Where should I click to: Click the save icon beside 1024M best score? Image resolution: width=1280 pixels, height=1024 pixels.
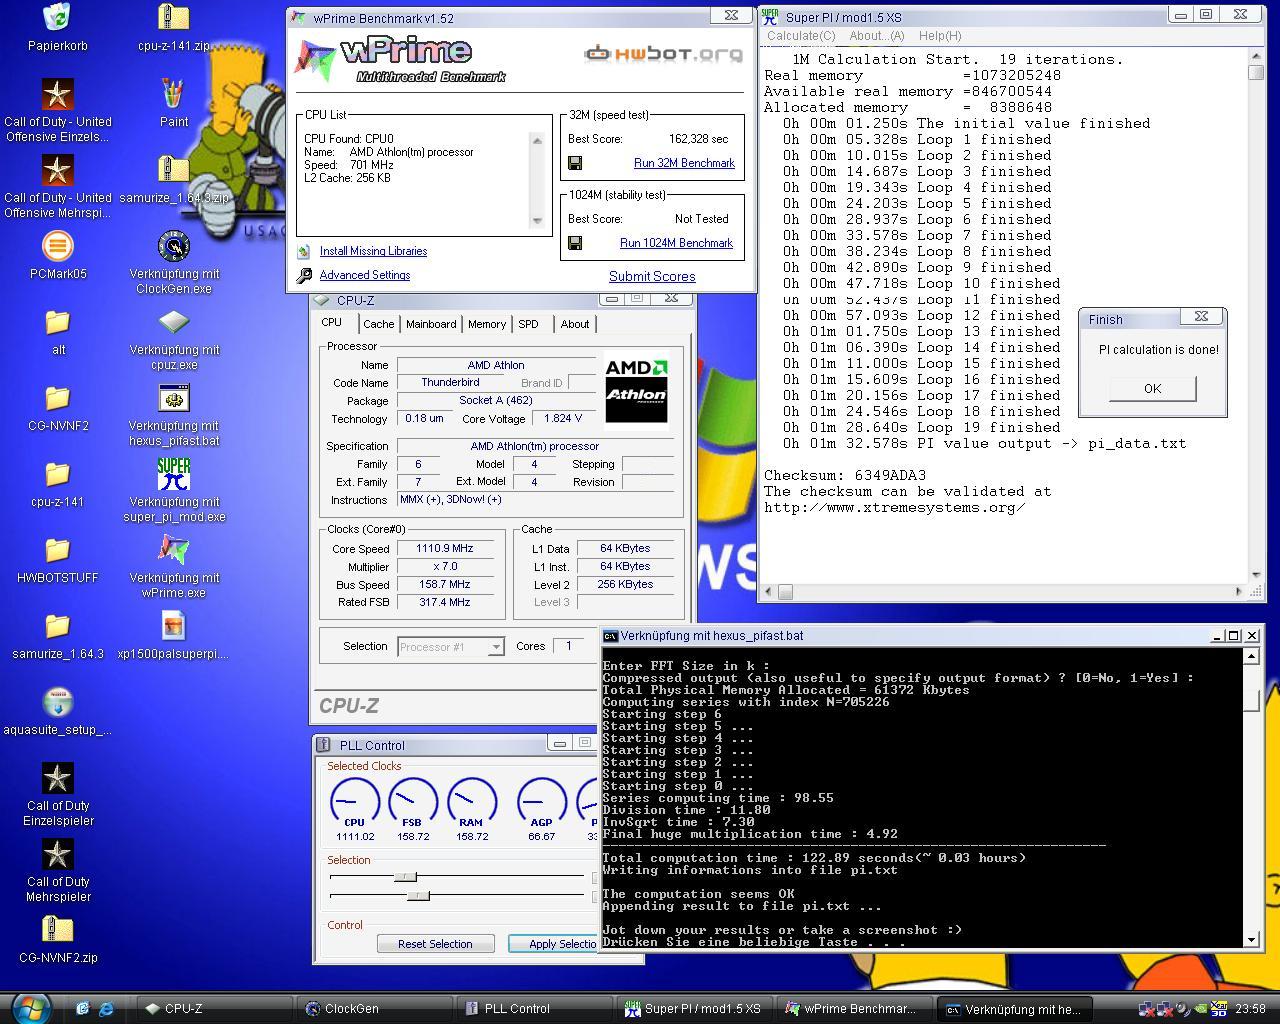pos(575,243)
